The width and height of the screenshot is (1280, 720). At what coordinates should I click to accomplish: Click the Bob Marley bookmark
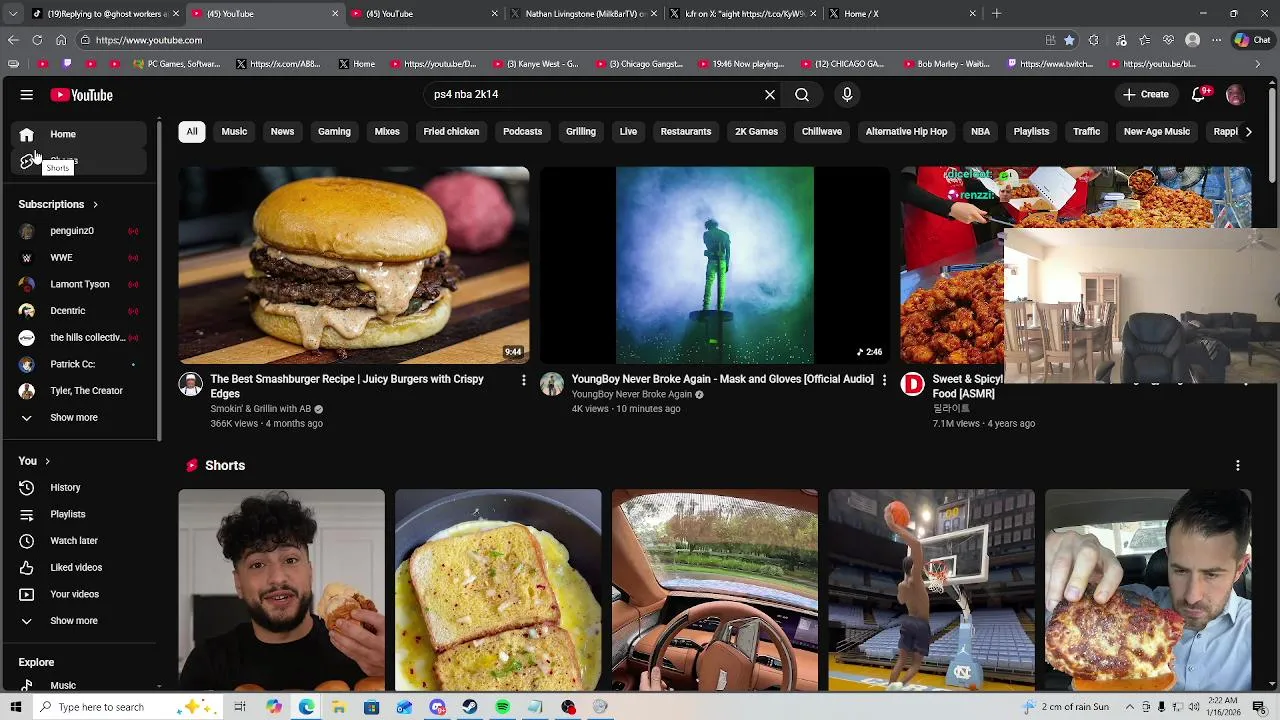click(945, 64)
